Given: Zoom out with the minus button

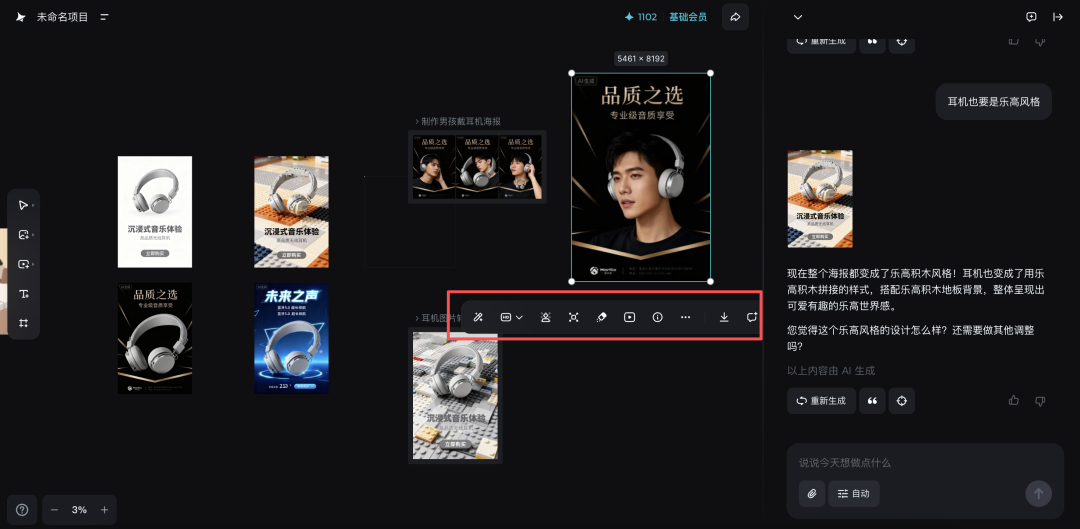Looking at the screenshot, I should (54, 510).
